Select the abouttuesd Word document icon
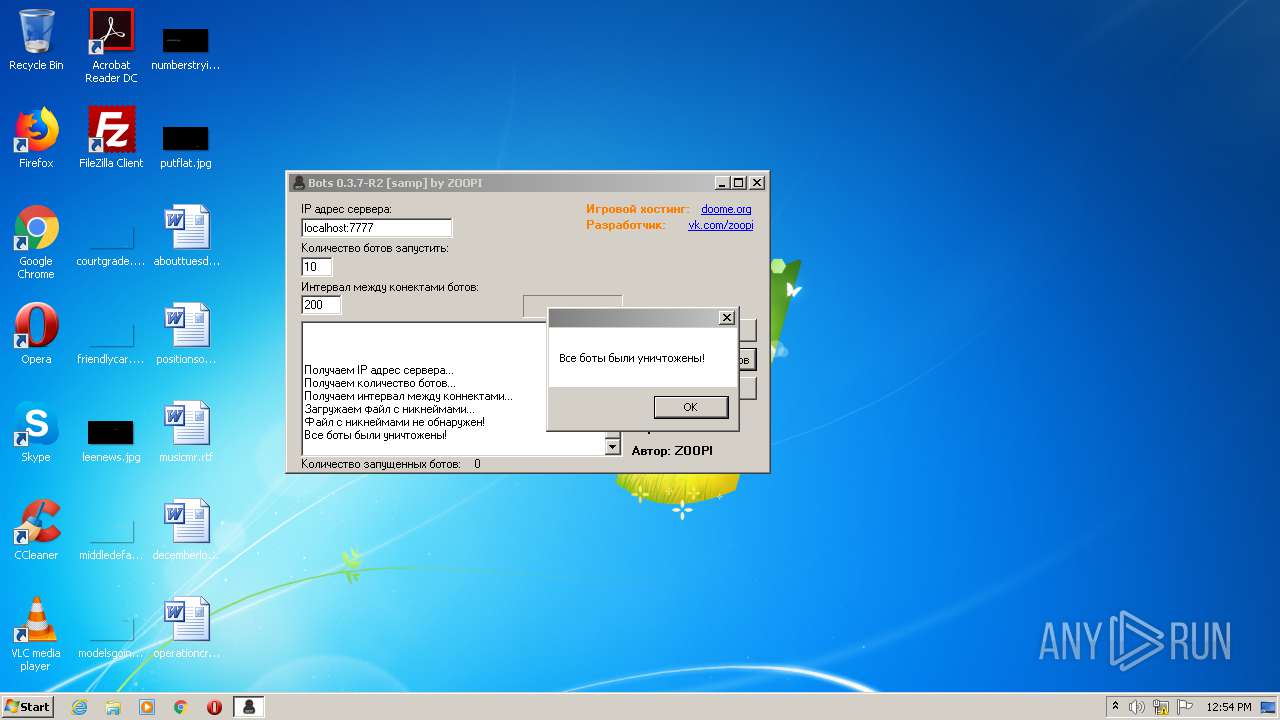Viewport: 1280px width, 720px height. tap(186, 236)
